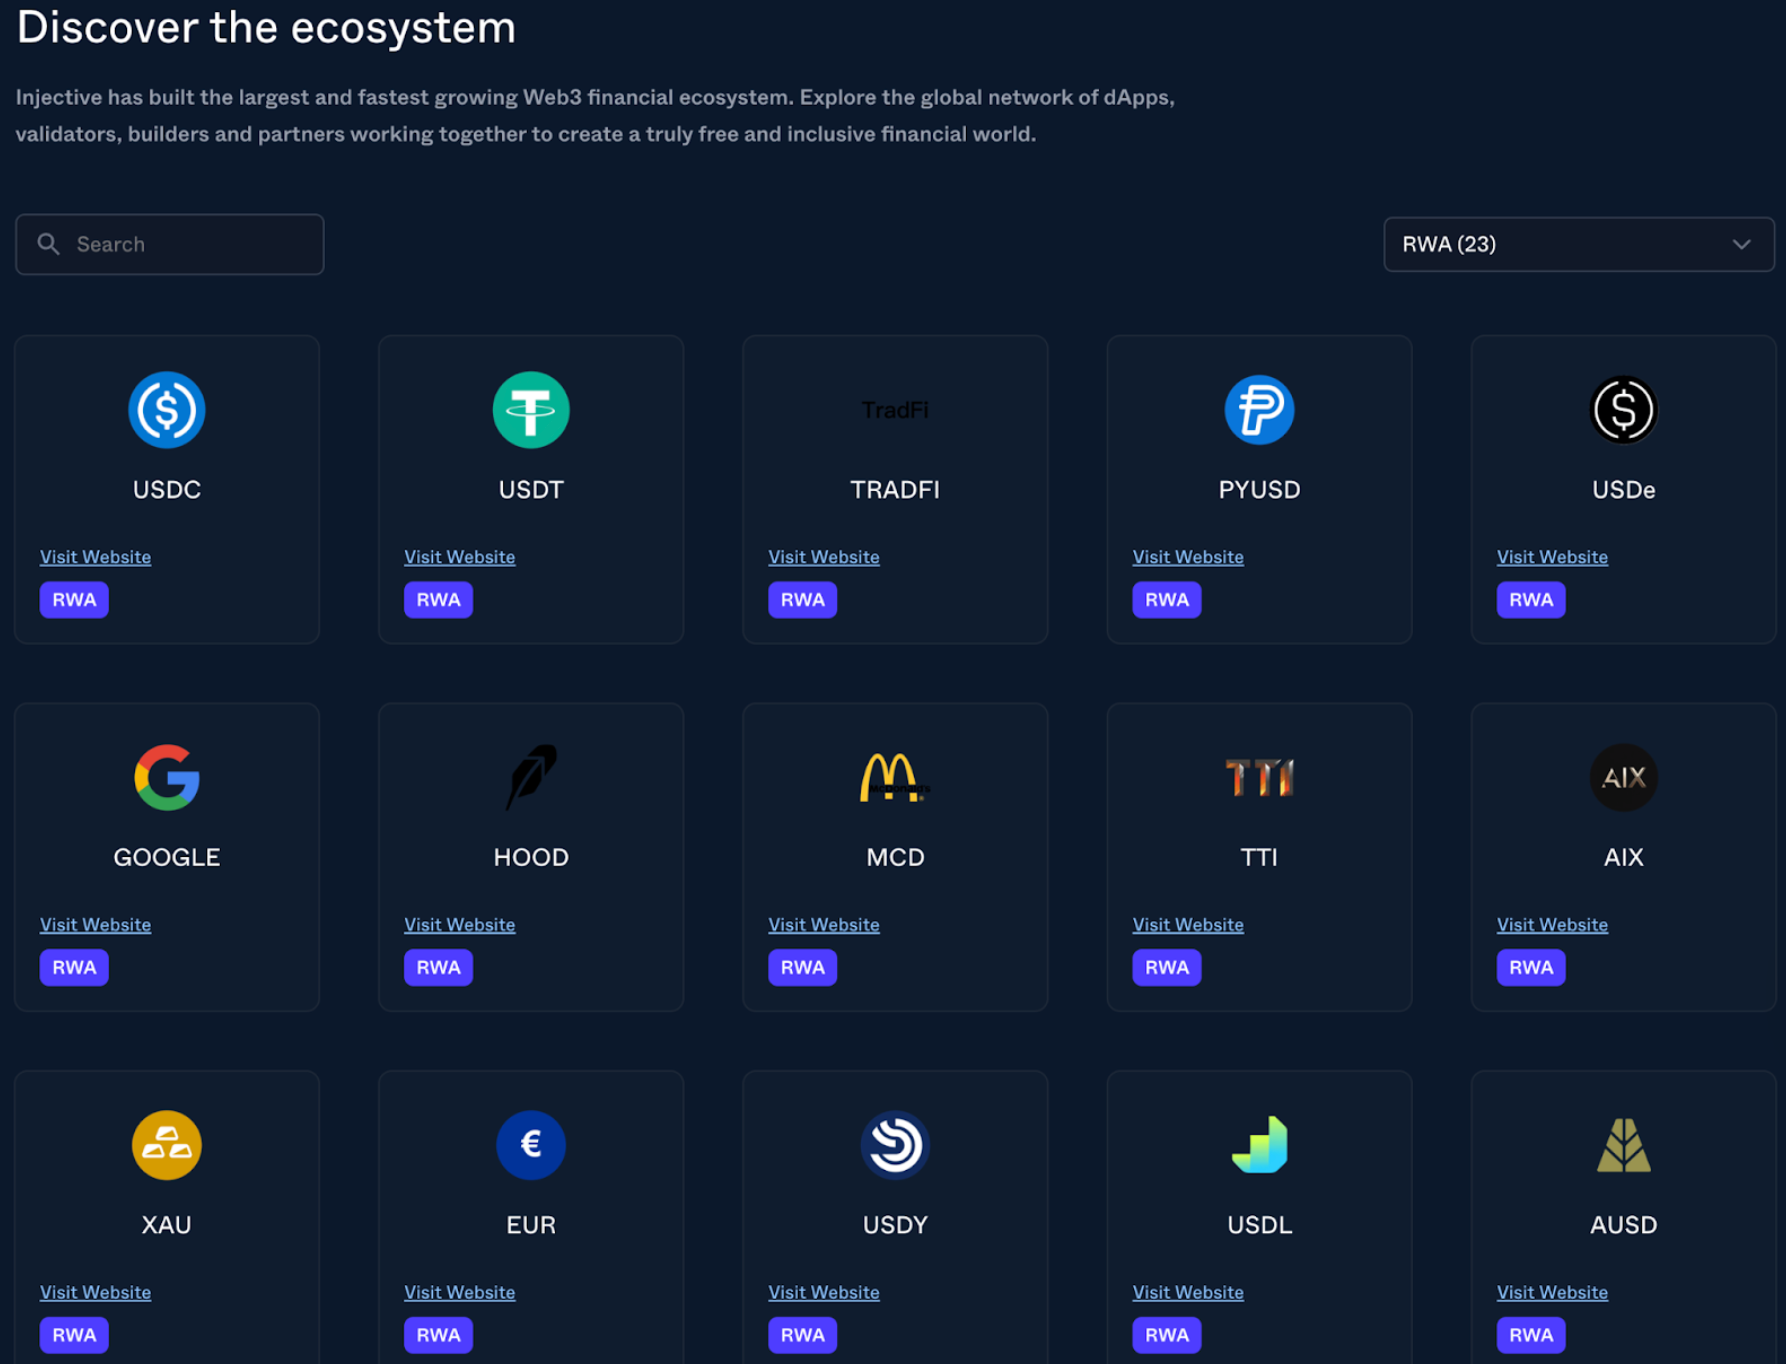Screen dimensions: 1786x1364
Task: Open Visit Website link for PYUSD
Action: tap(1187, 557)
